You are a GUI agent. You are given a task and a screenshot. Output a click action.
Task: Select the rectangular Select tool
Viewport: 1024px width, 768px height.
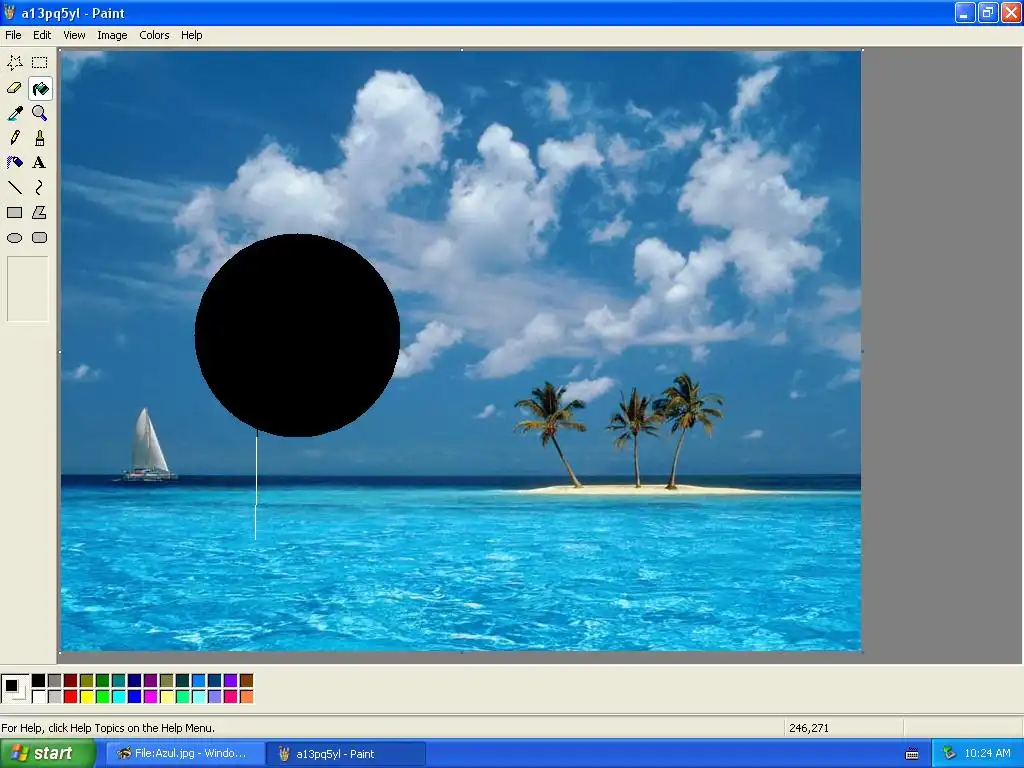(x=40, y=63)
